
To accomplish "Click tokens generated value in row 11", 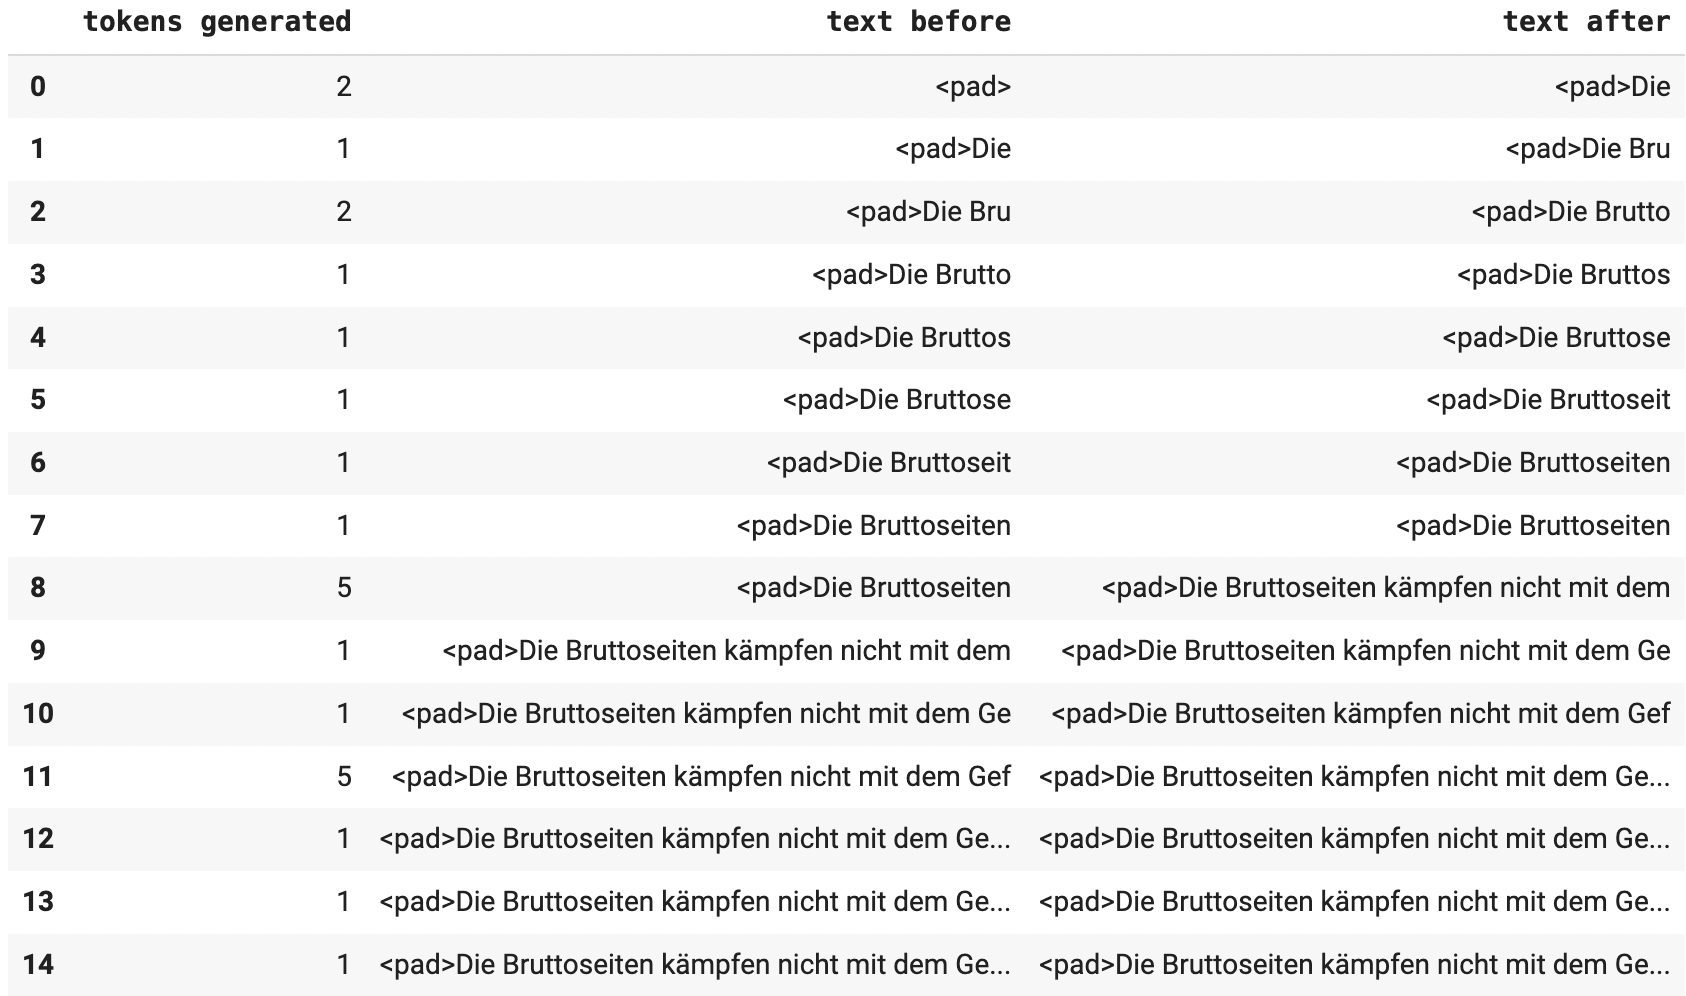I will 343,776.
